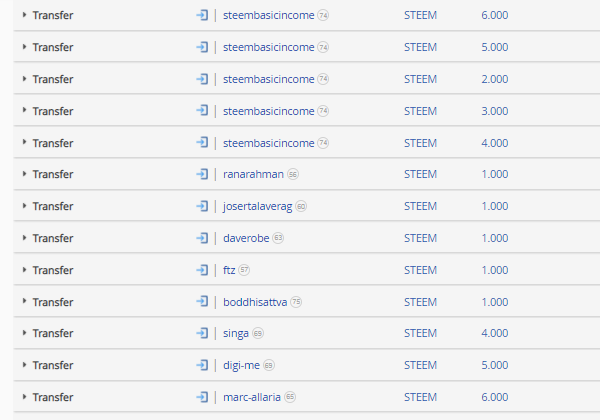Image resolution: width=600 pixels, height=420 pixels.
Task: Open steembasicincome link in the 4.000 row
Action: pyautogui.click(x=269, y=143)
